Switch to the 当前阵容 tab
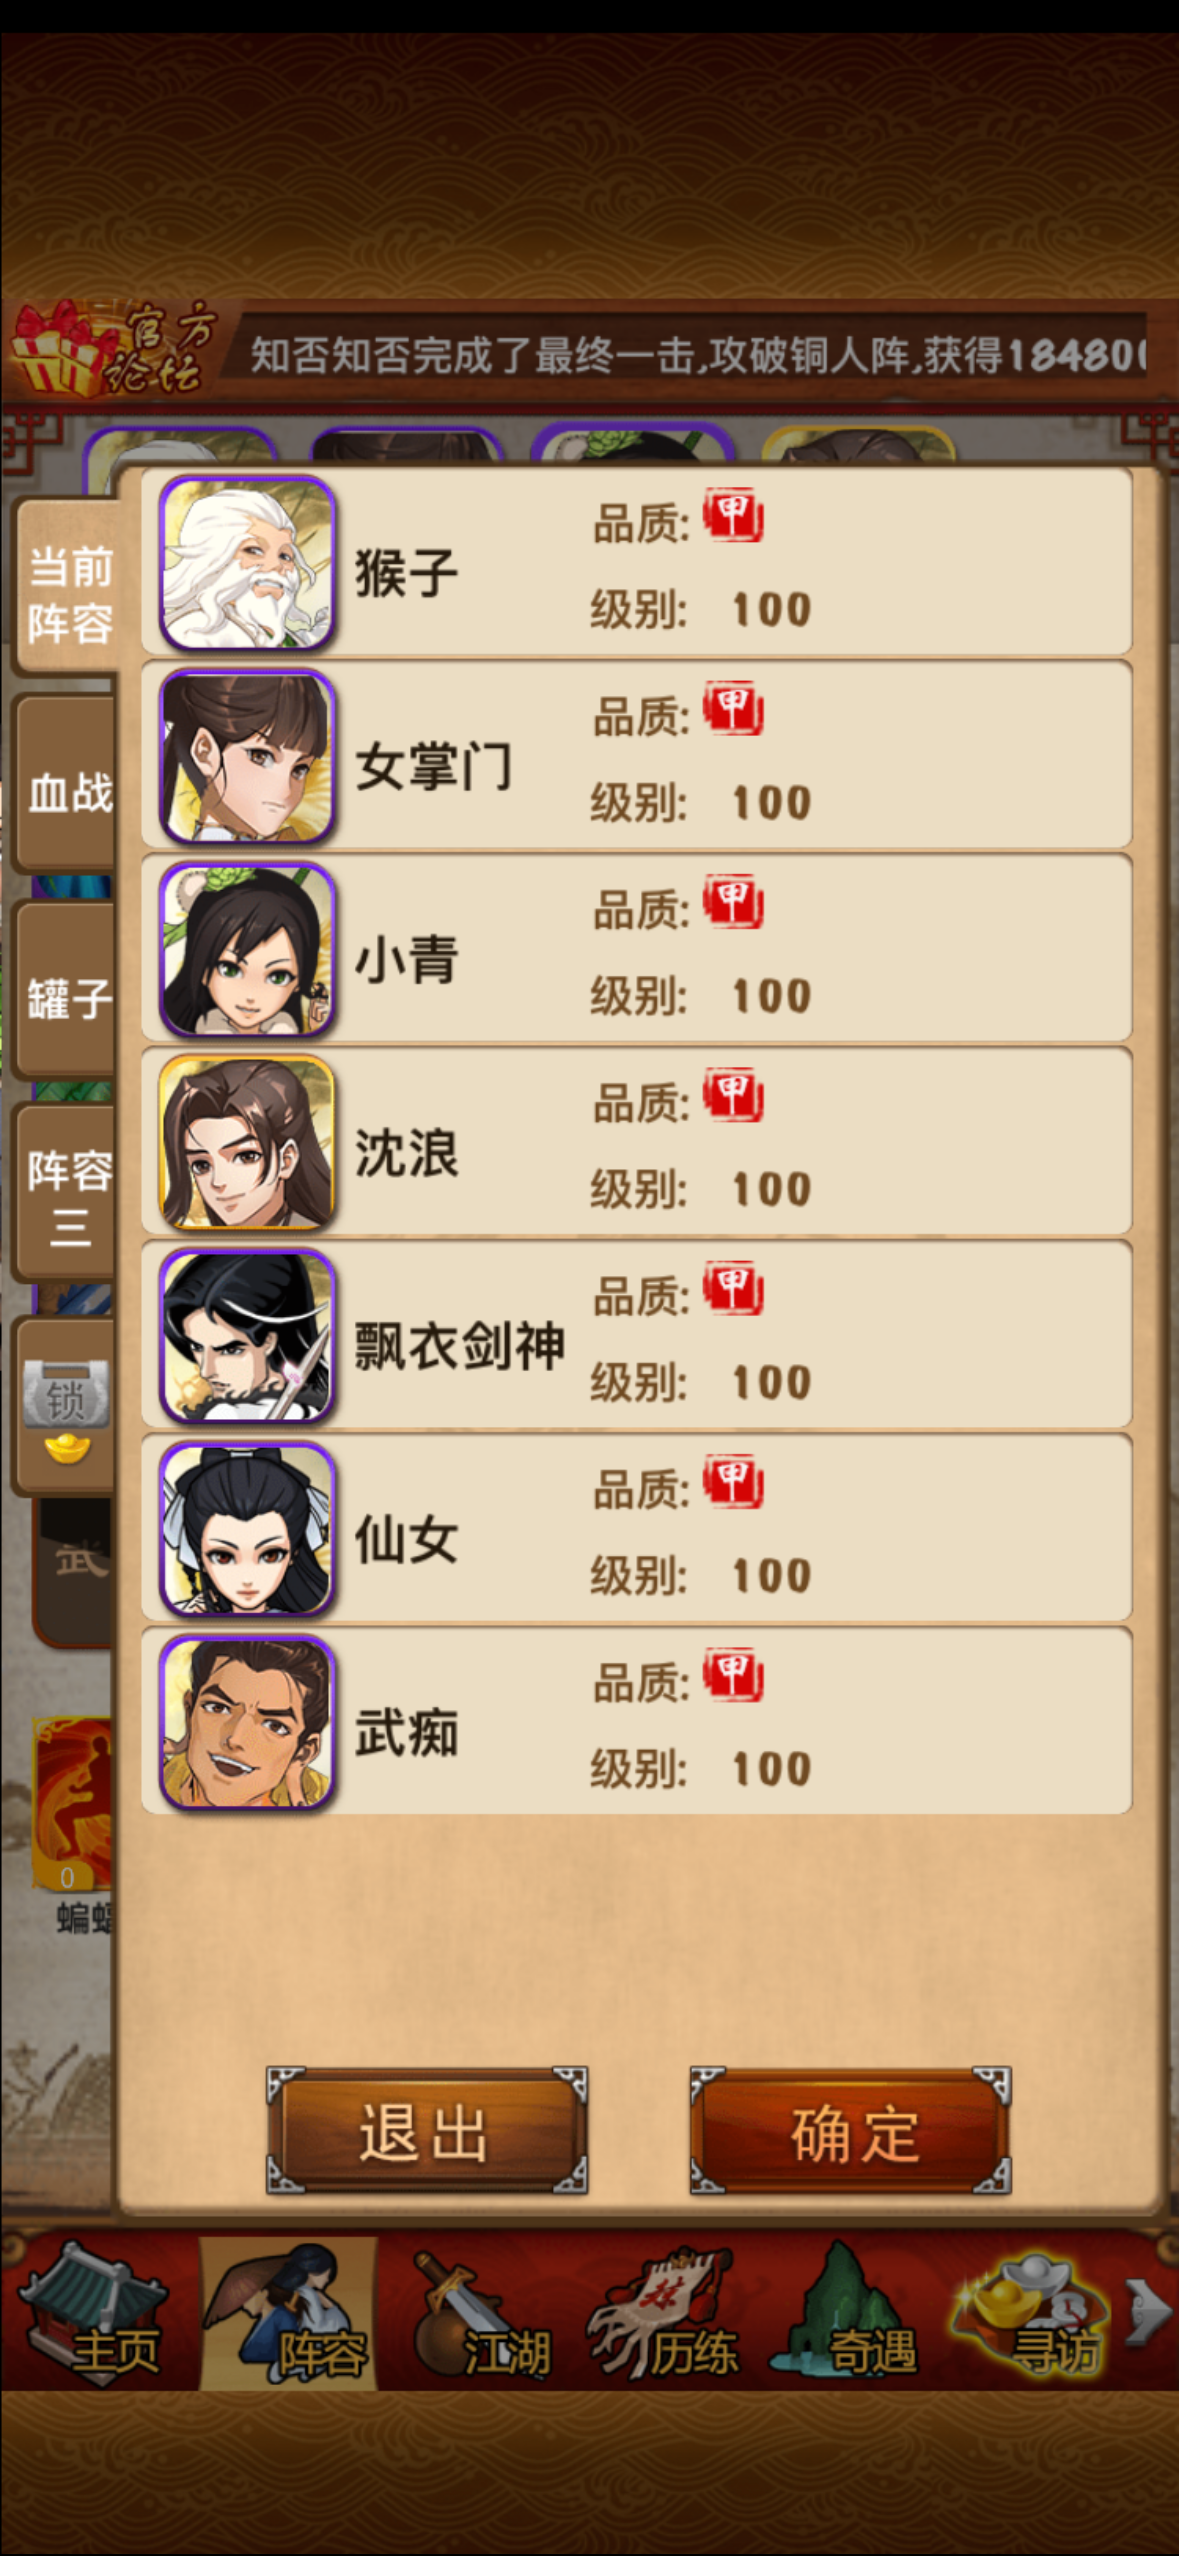This screenshot has width=1179, height=2556. pos(68,589)
